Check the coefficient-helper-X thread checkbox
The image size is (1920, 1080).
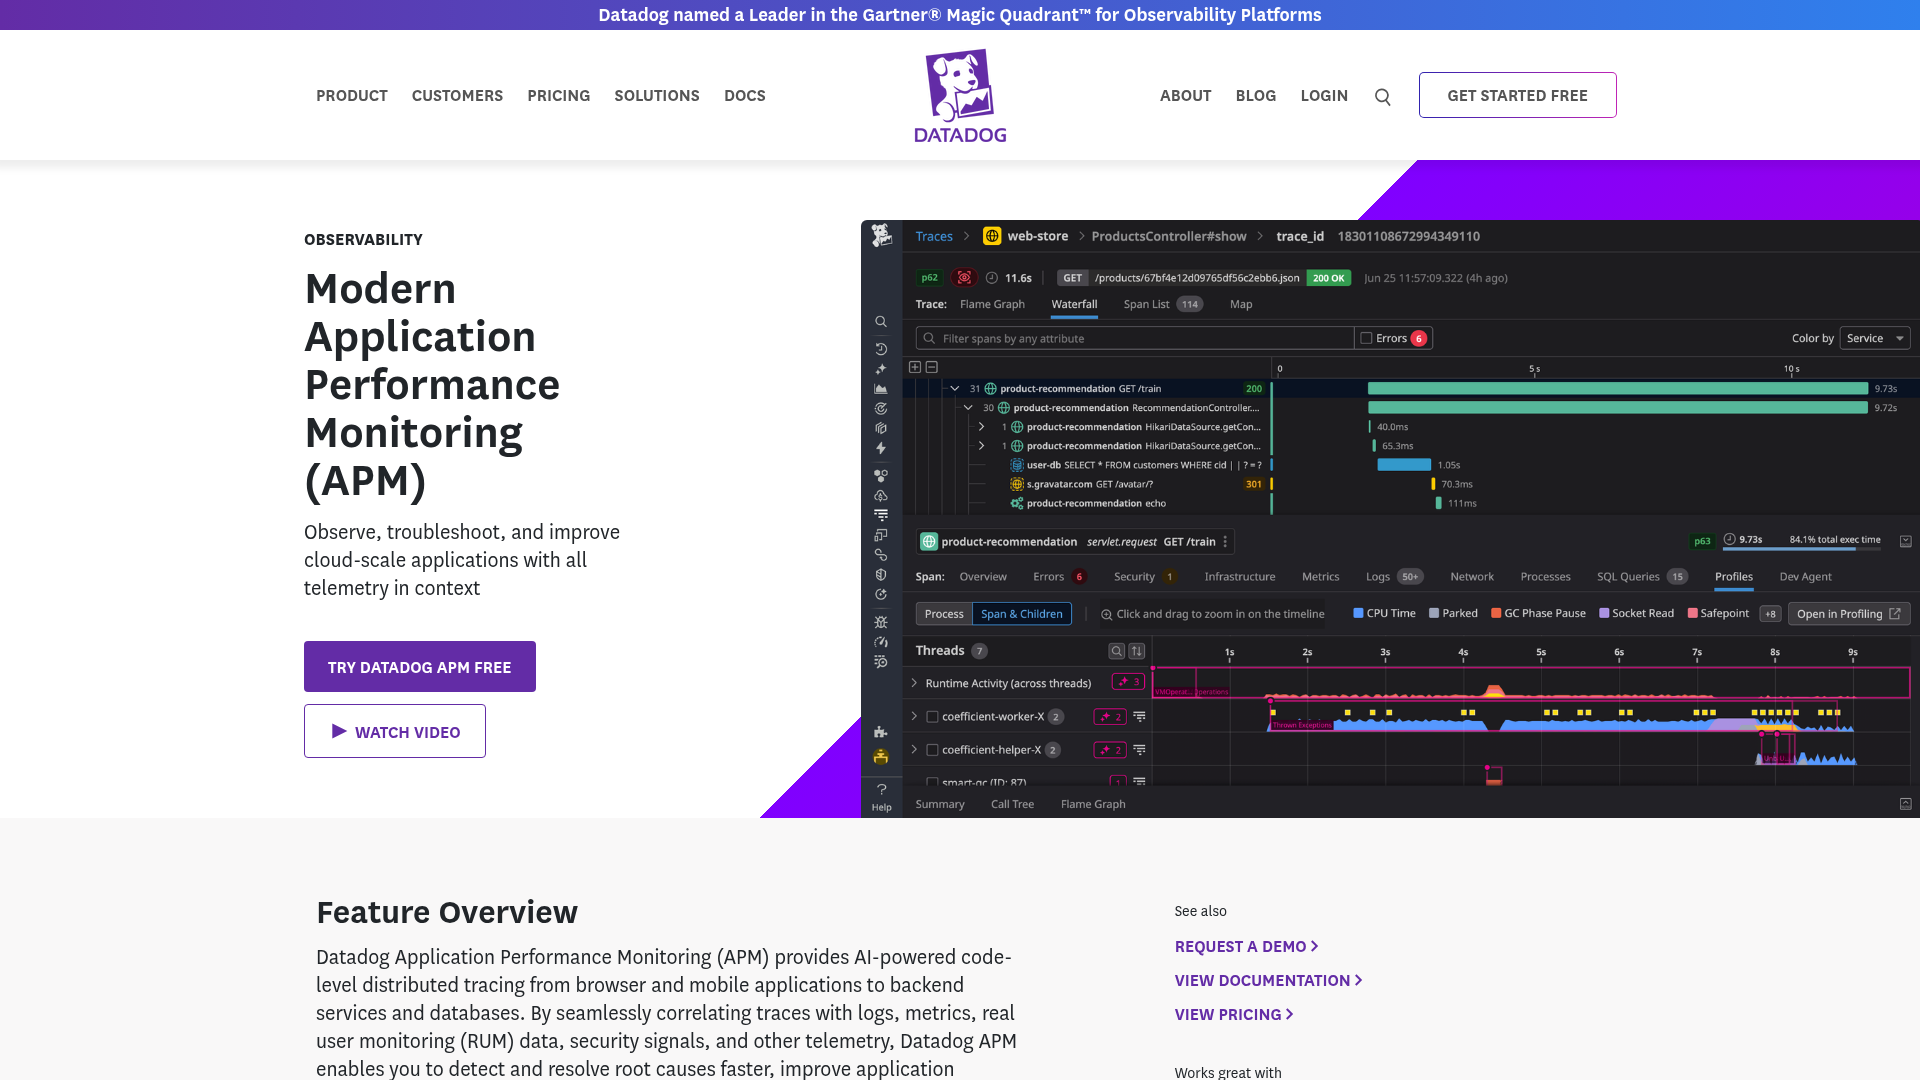tap(932, 750)
